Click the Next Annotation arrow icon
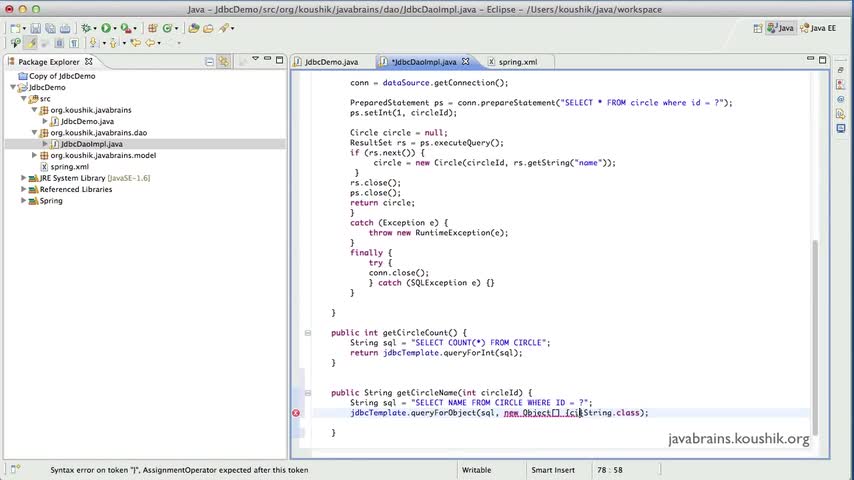The image size is (854, 480). [93, 42]
